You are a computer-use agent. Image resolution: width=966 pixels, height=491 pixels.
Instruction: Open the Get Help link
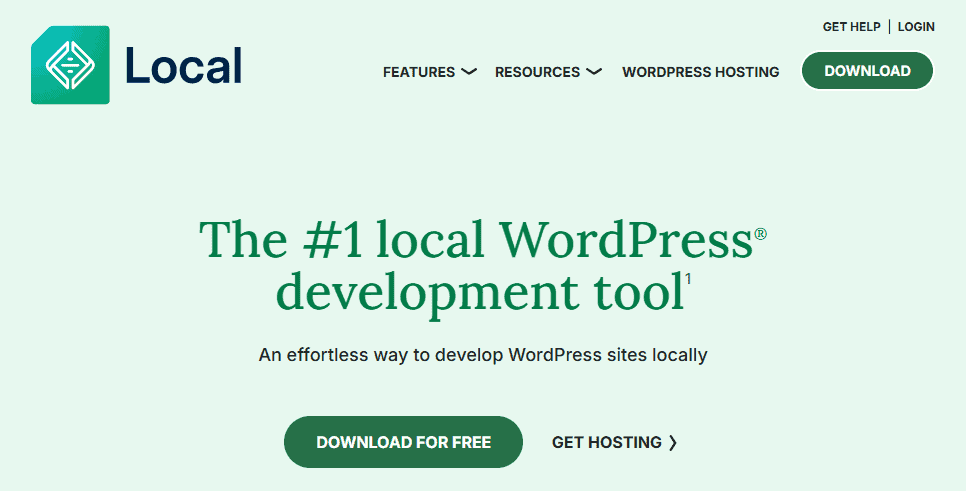851,27
